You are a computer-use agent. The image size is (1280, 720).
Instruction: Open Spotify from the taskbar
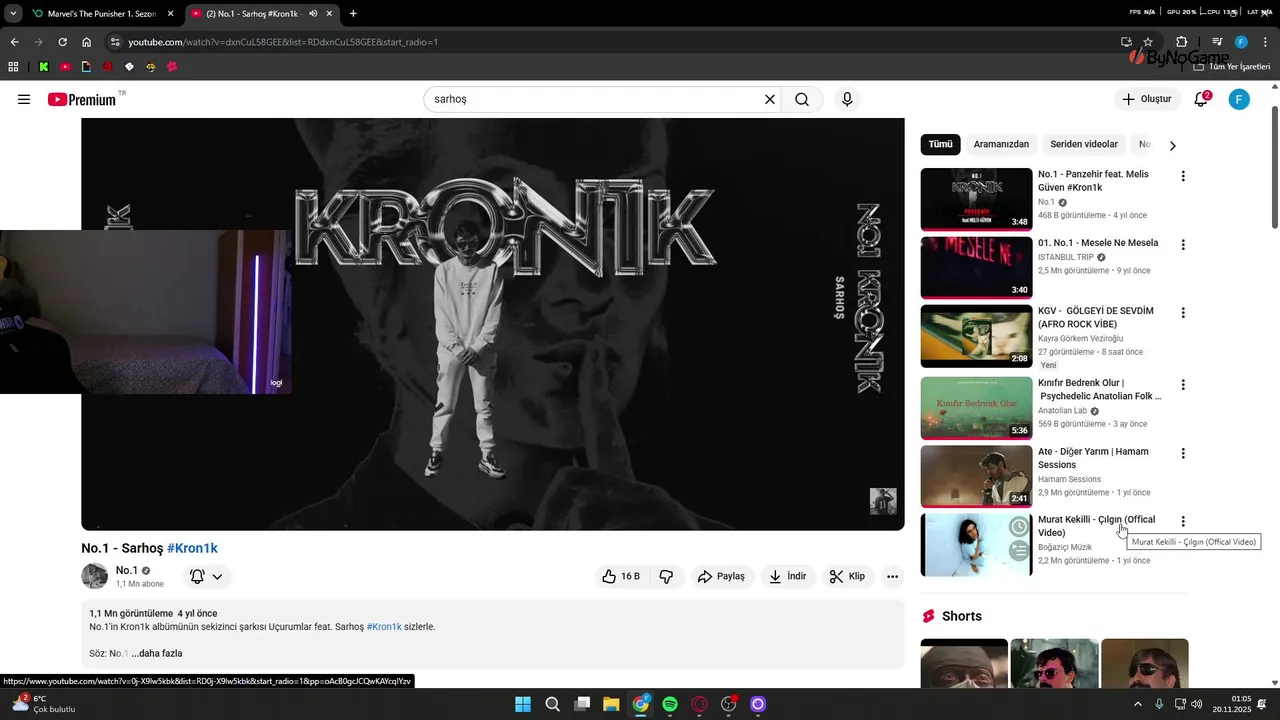670,704
